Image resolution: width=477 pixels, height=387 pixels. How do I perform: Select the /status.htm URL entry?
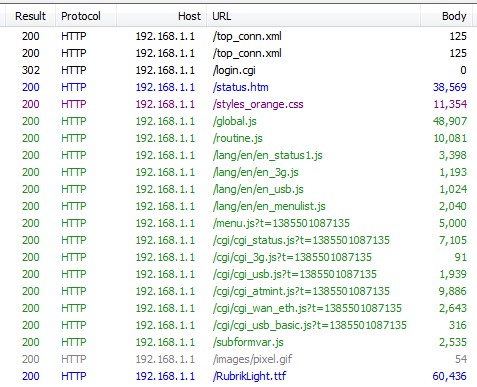(240, 87)
